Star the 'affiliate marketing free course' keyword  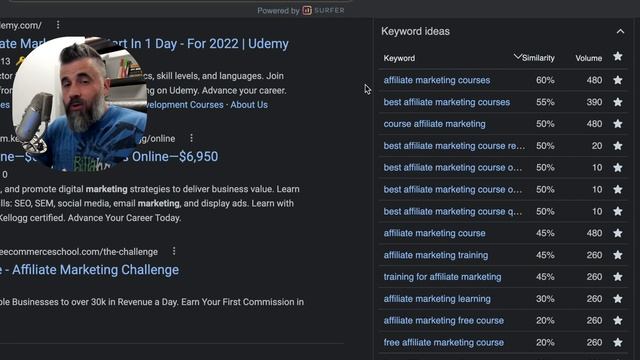618,320
